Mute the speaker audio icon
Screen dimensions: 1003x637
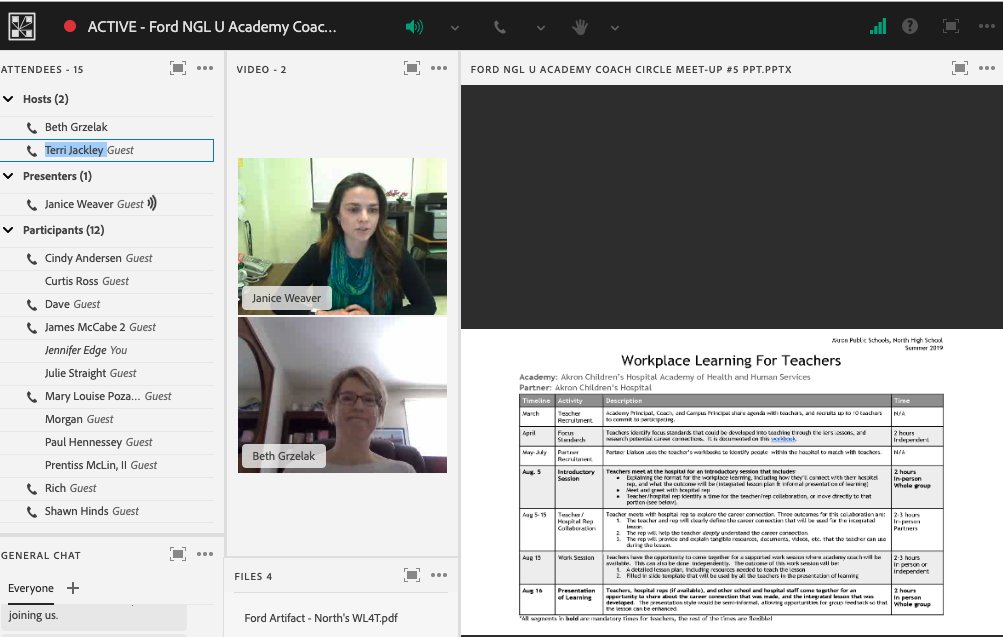pos(414,27)
